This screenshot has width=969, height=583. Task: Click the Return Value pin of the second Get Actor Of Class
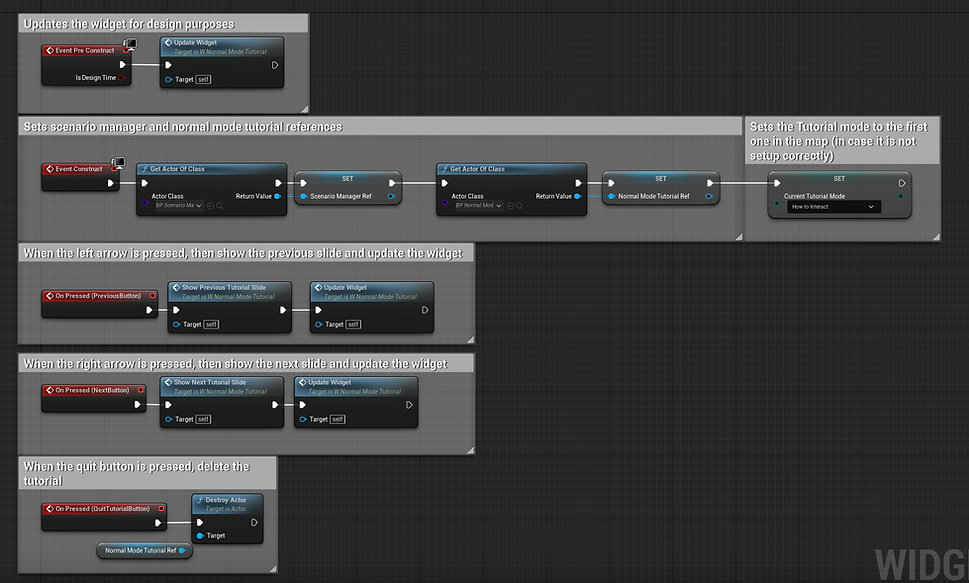pyautogui.click(x=577, y=196)
